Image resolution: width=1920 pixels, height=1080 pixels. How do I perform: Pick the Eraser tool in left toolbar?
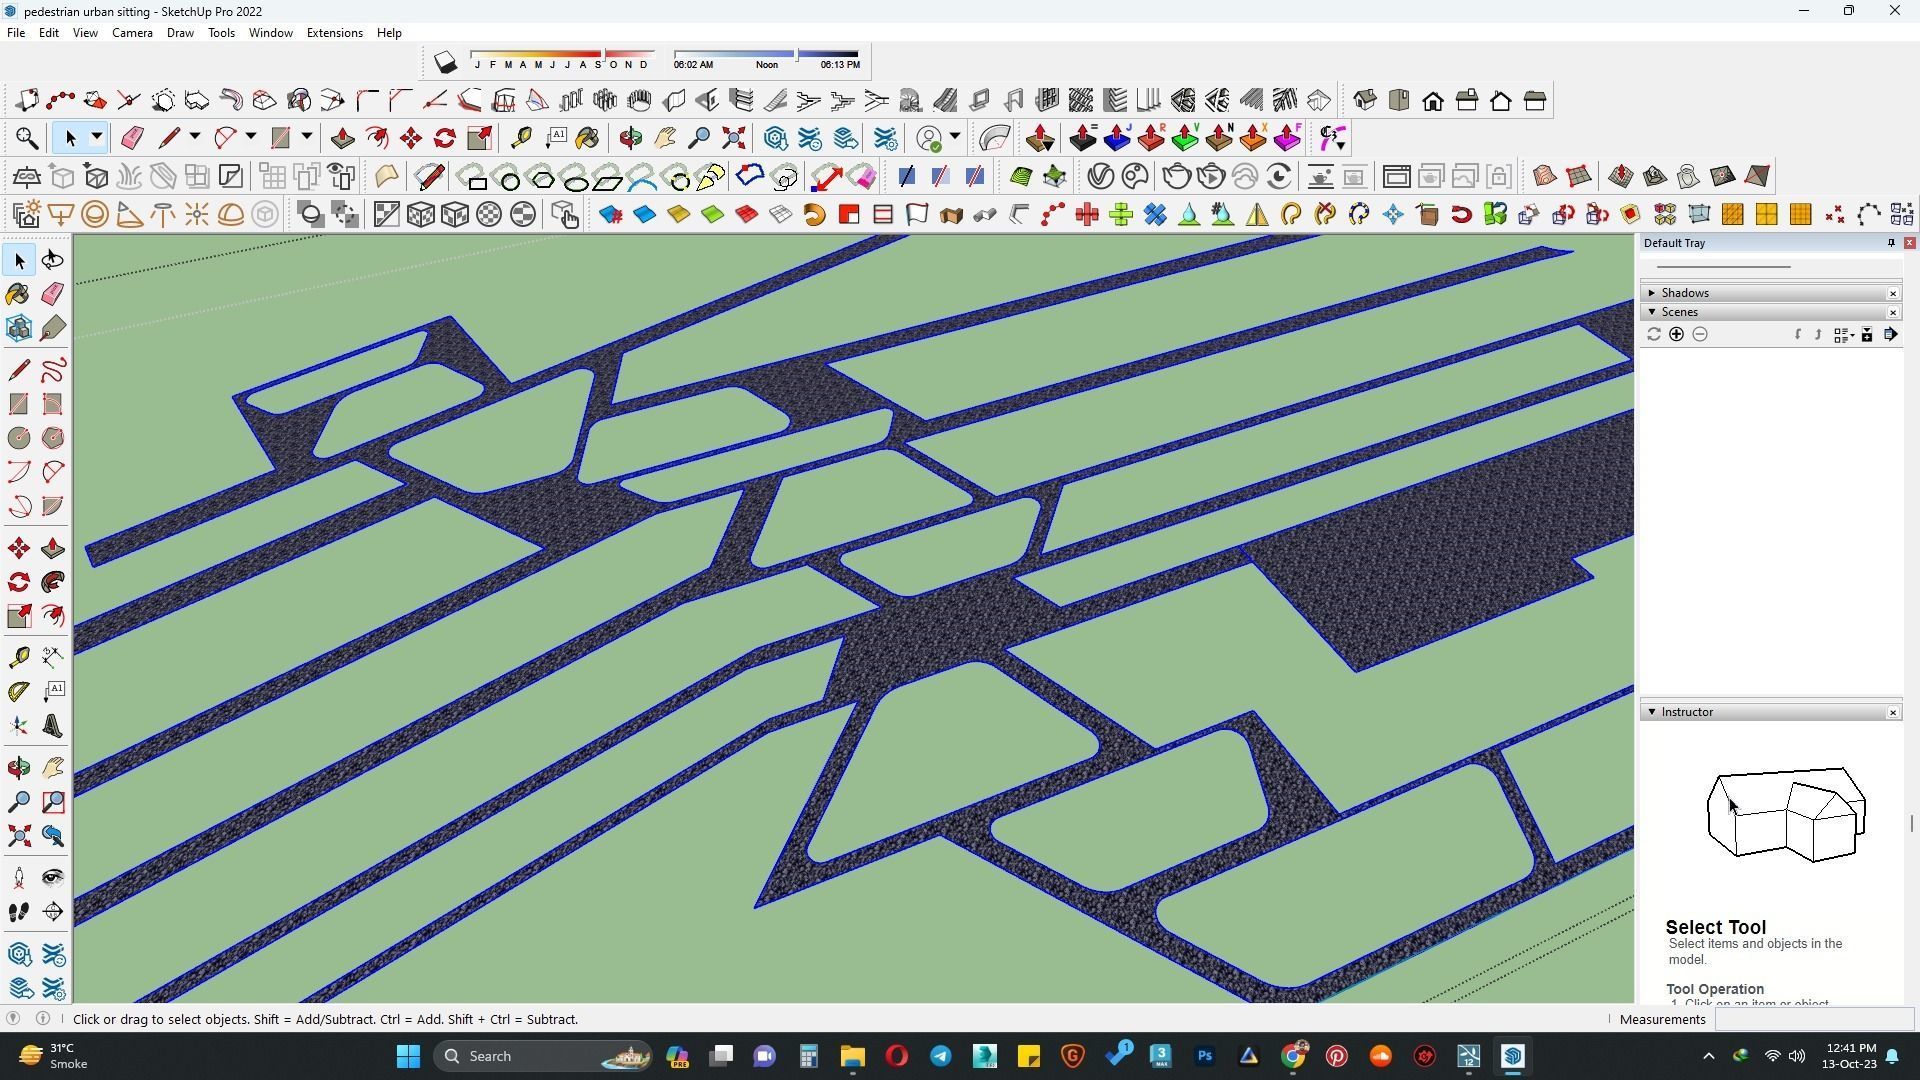[x=53, y=294]
